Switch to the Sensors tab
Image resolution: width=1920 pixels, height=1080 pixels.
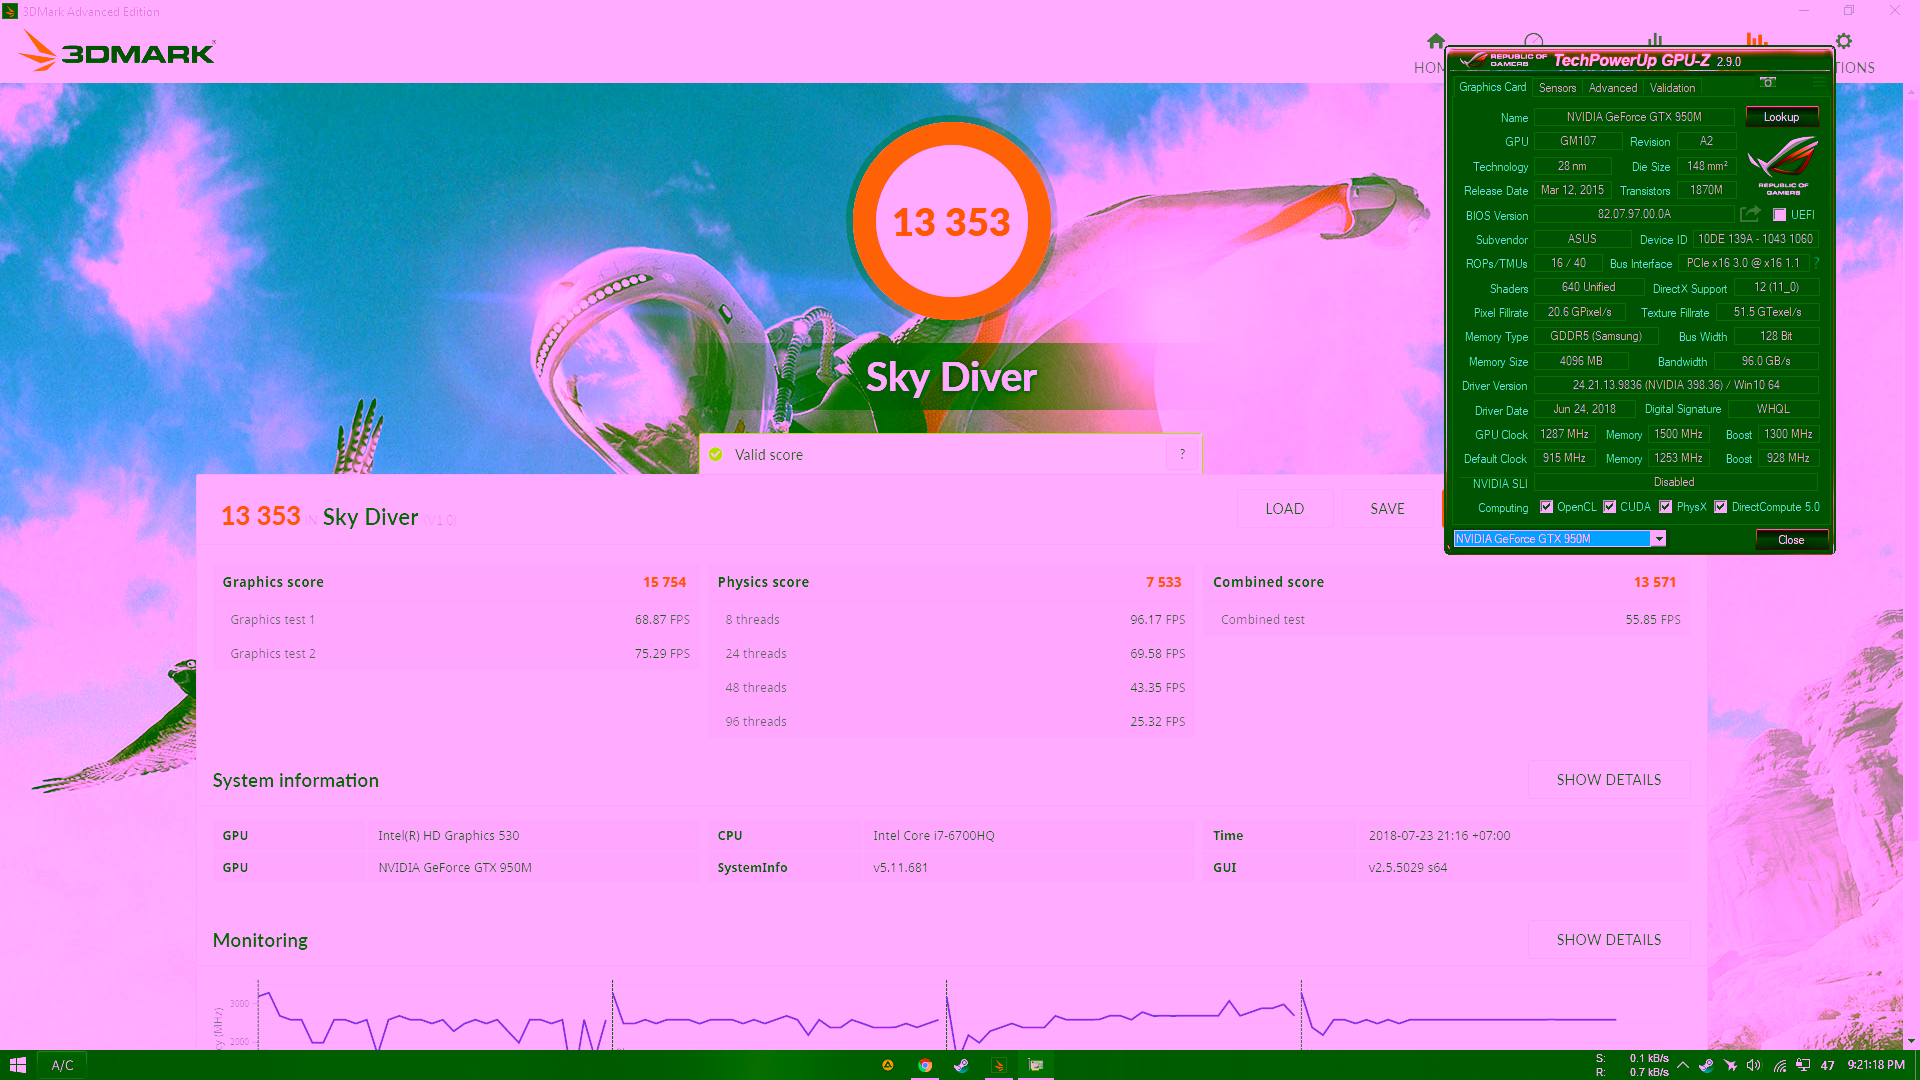point(1557,88)
